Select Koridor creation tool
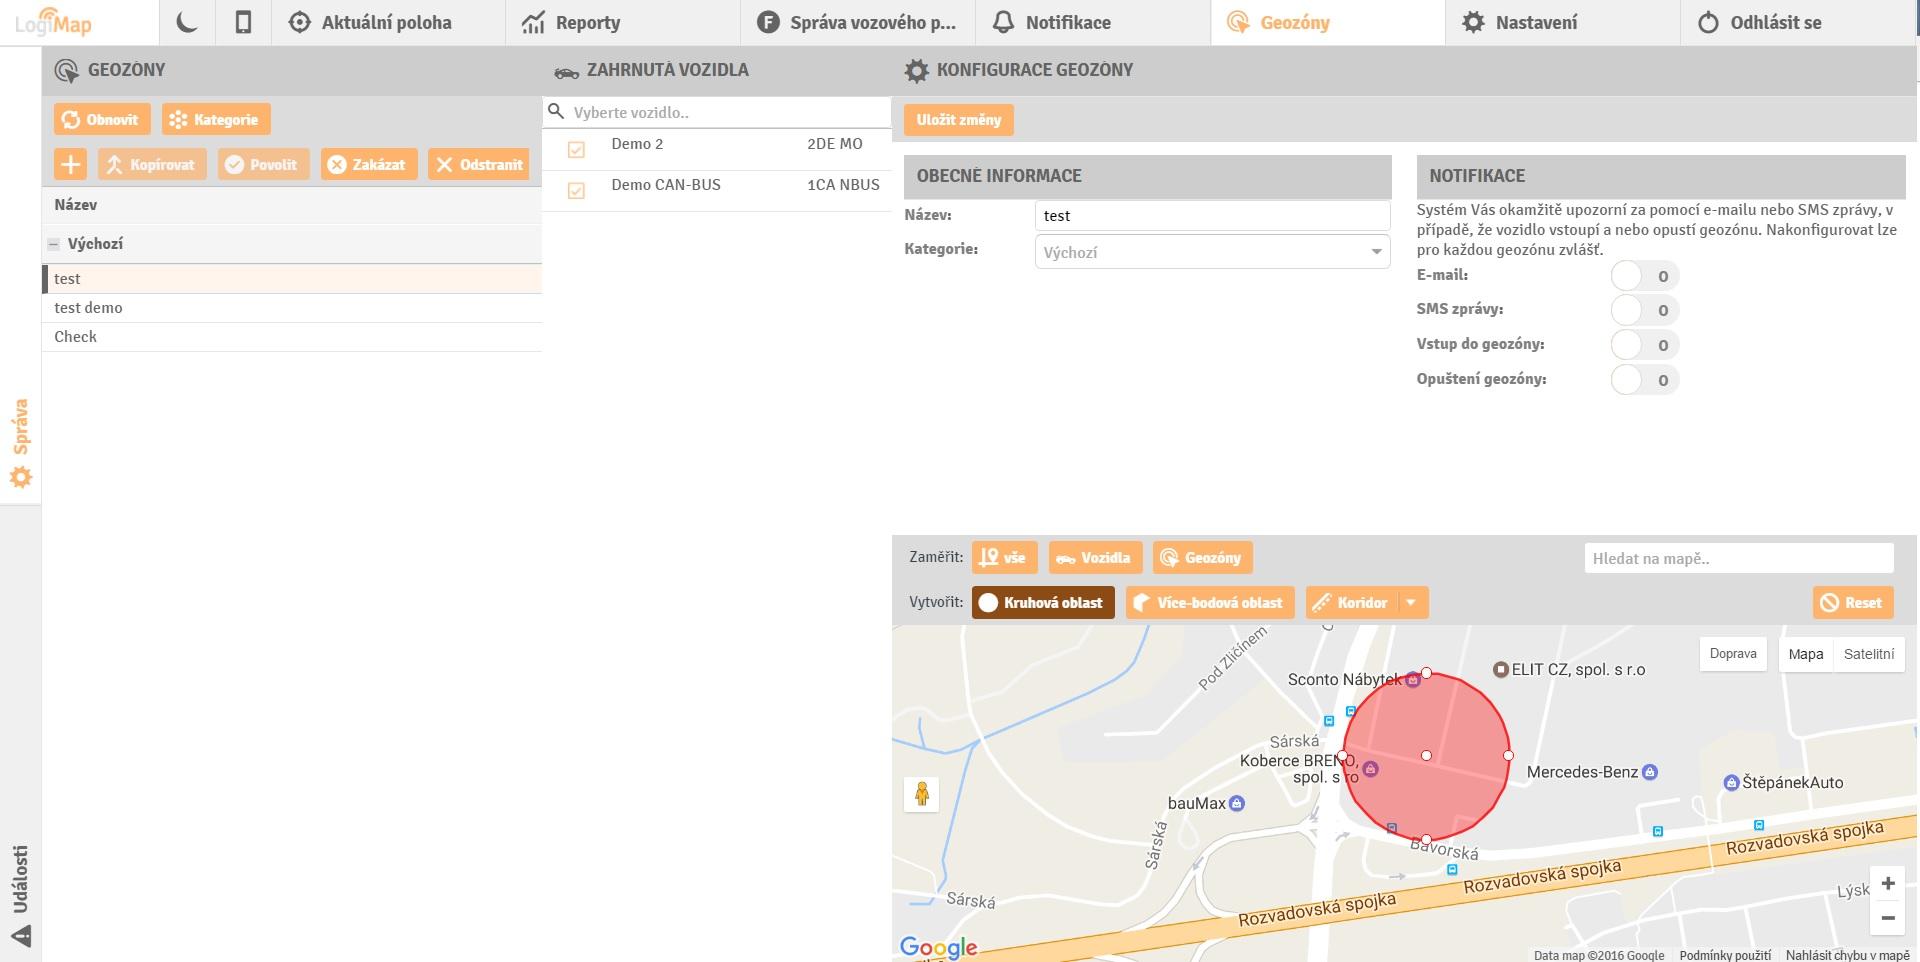1920x962 pixels. pyautogui.click(x=1351, y=602)
